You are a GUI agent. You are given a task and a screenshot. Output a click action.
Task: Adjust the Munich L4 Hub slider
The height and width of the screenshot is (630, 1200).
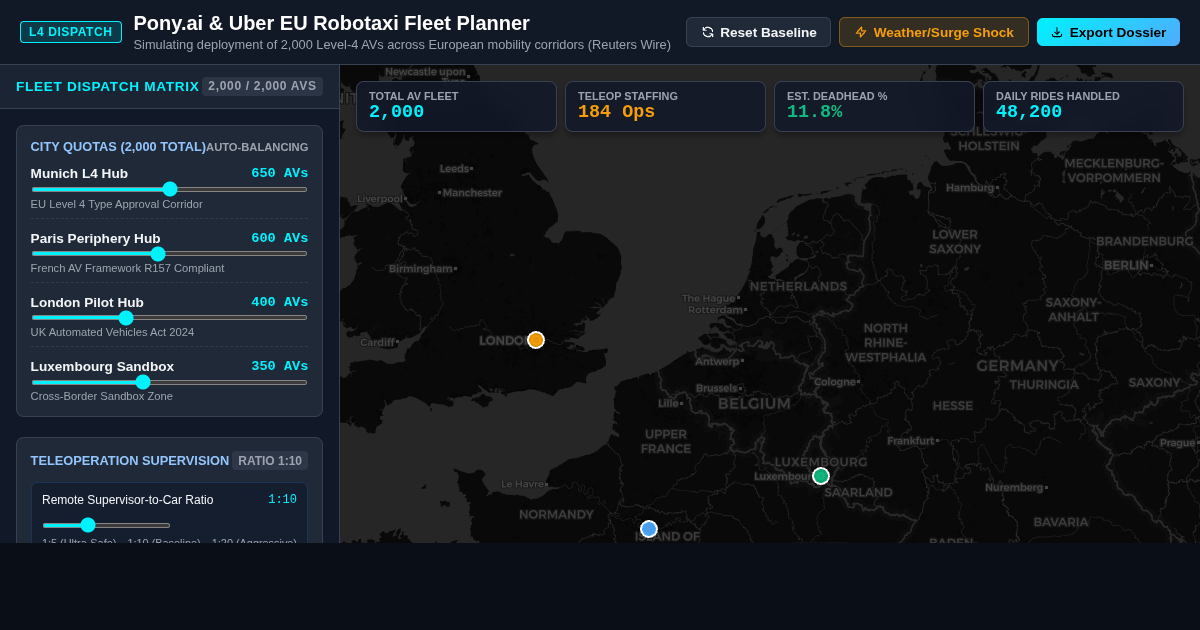pos(169,189)
